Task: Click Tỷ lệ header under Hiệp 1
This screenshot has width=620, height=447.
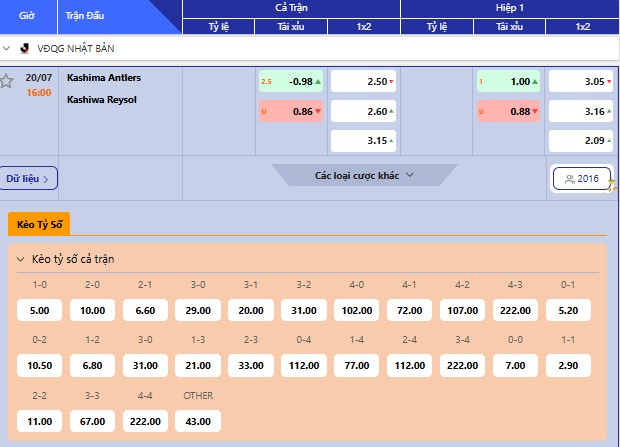Action: point(437,27)
